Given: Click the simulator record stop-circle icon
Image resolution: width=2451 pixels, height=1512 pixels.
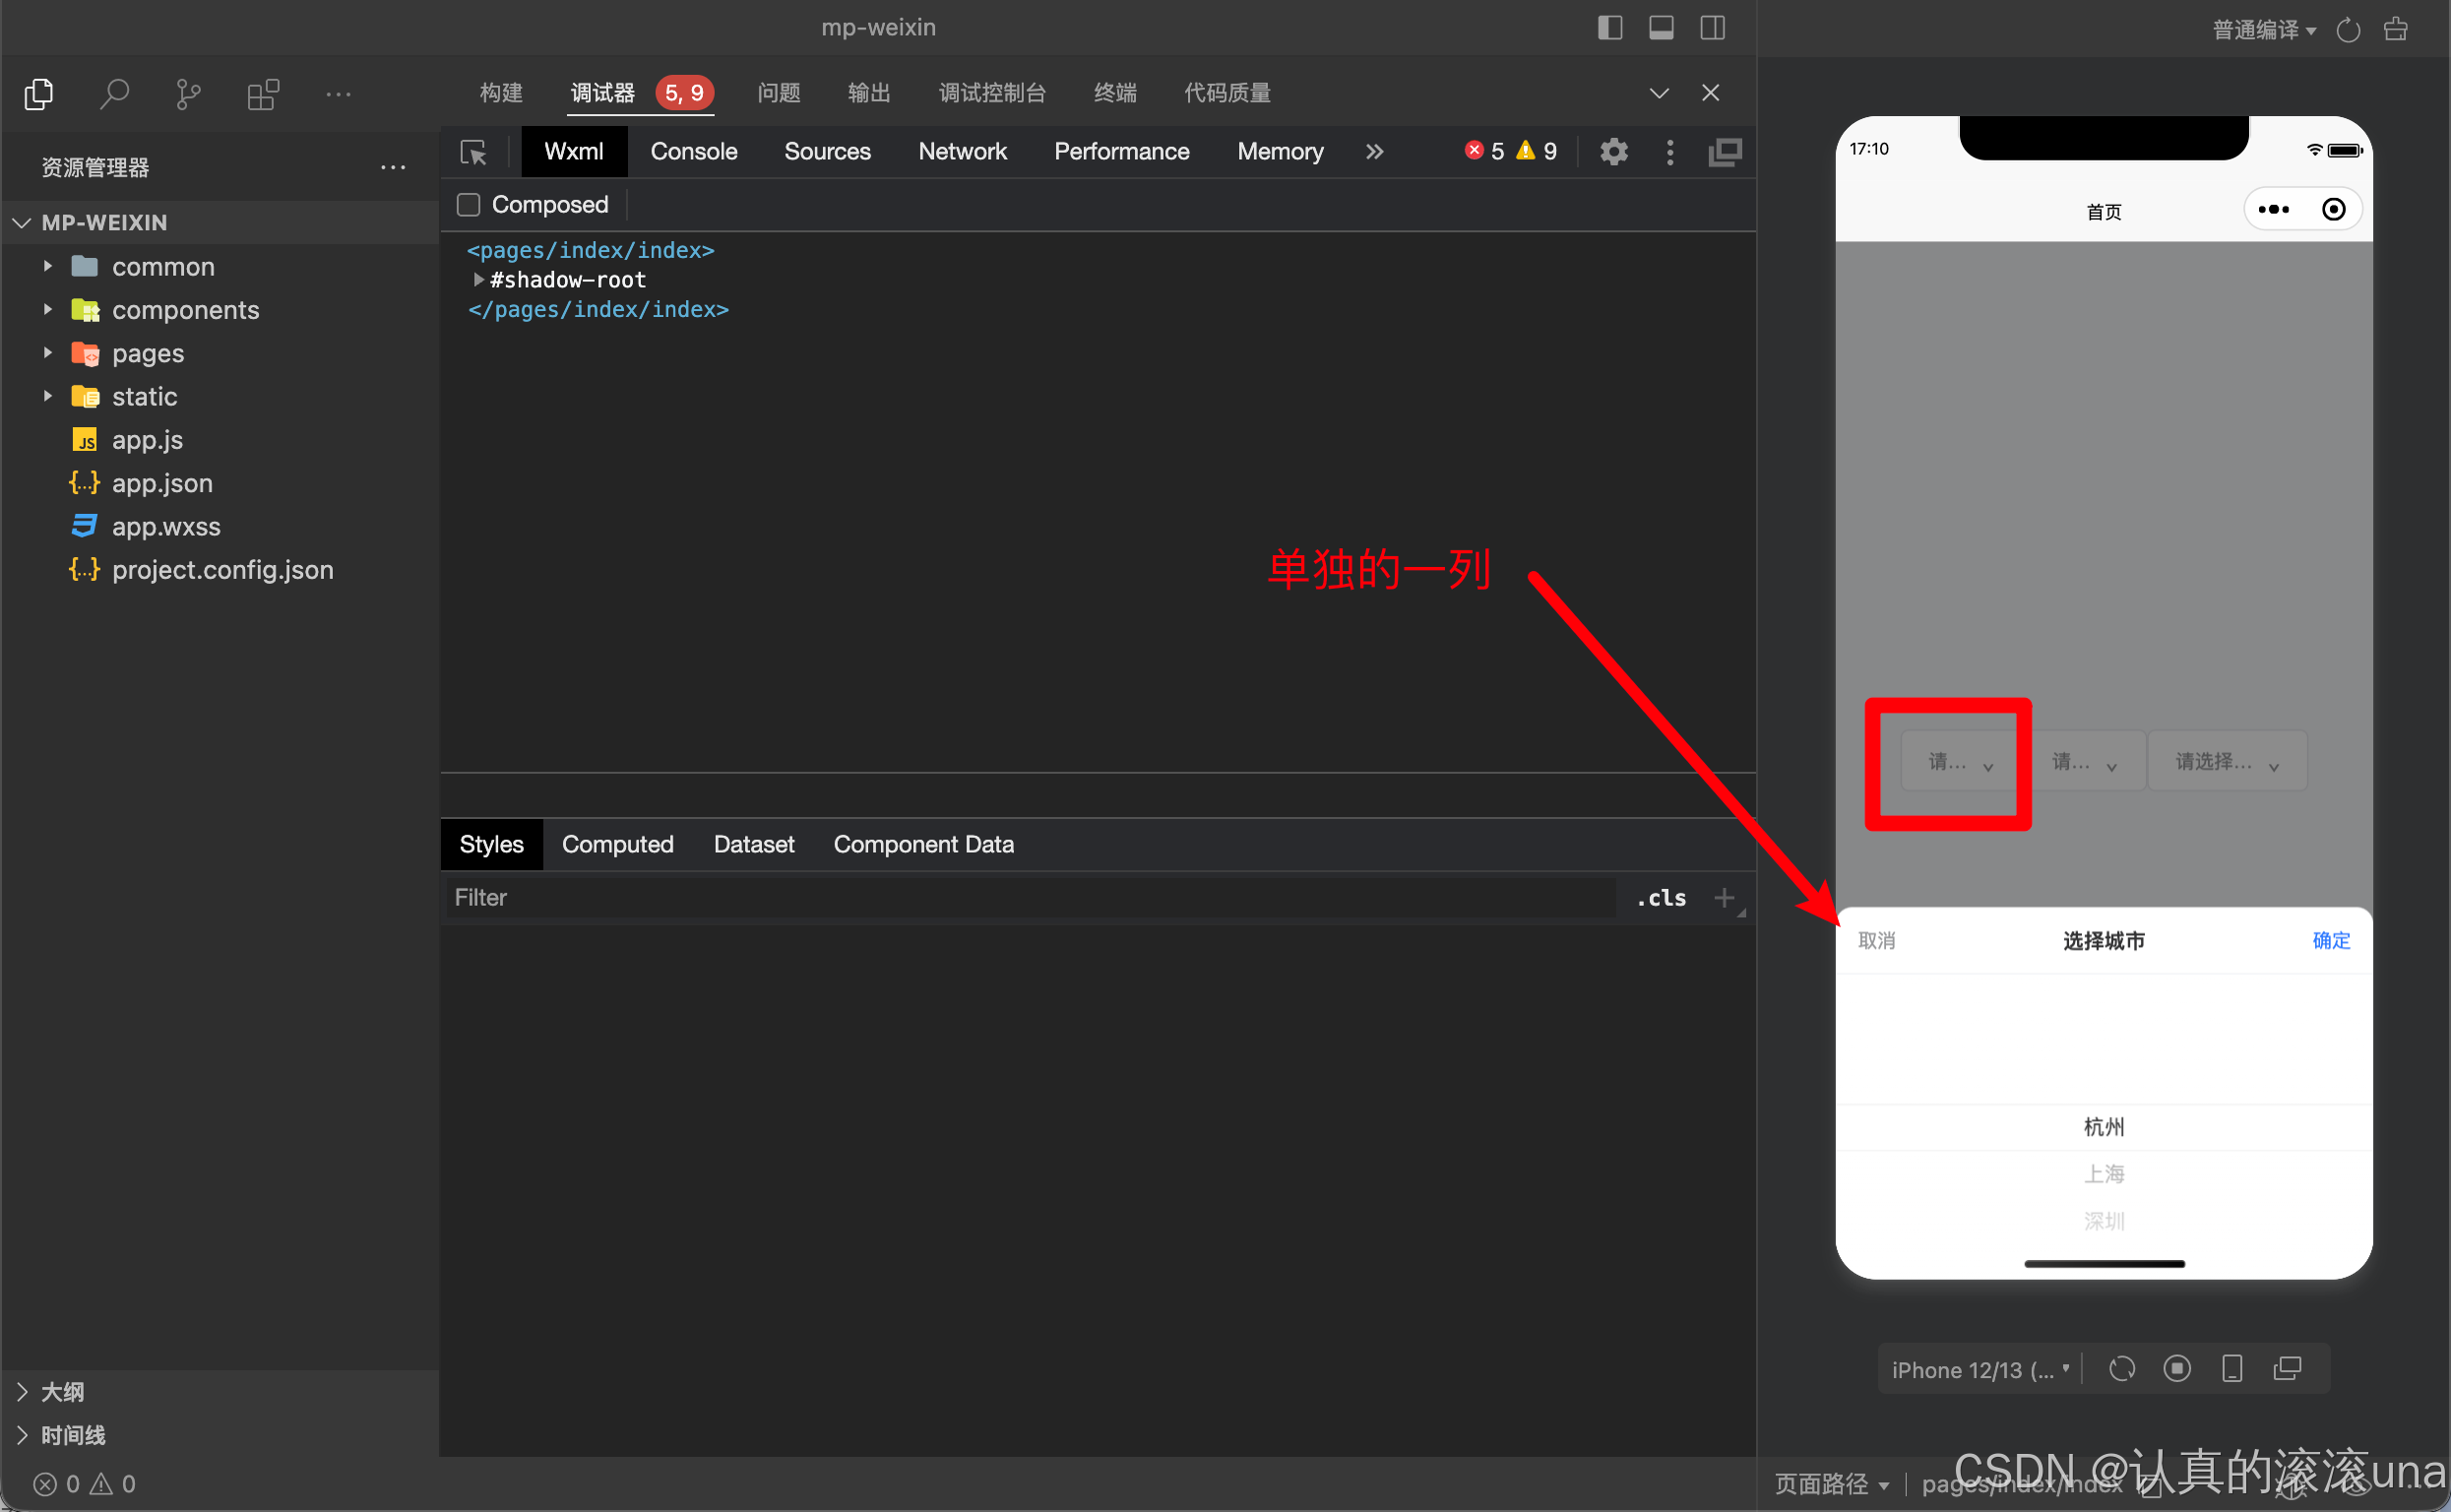Looking at the screenshot, I should coord(2176,1368).
